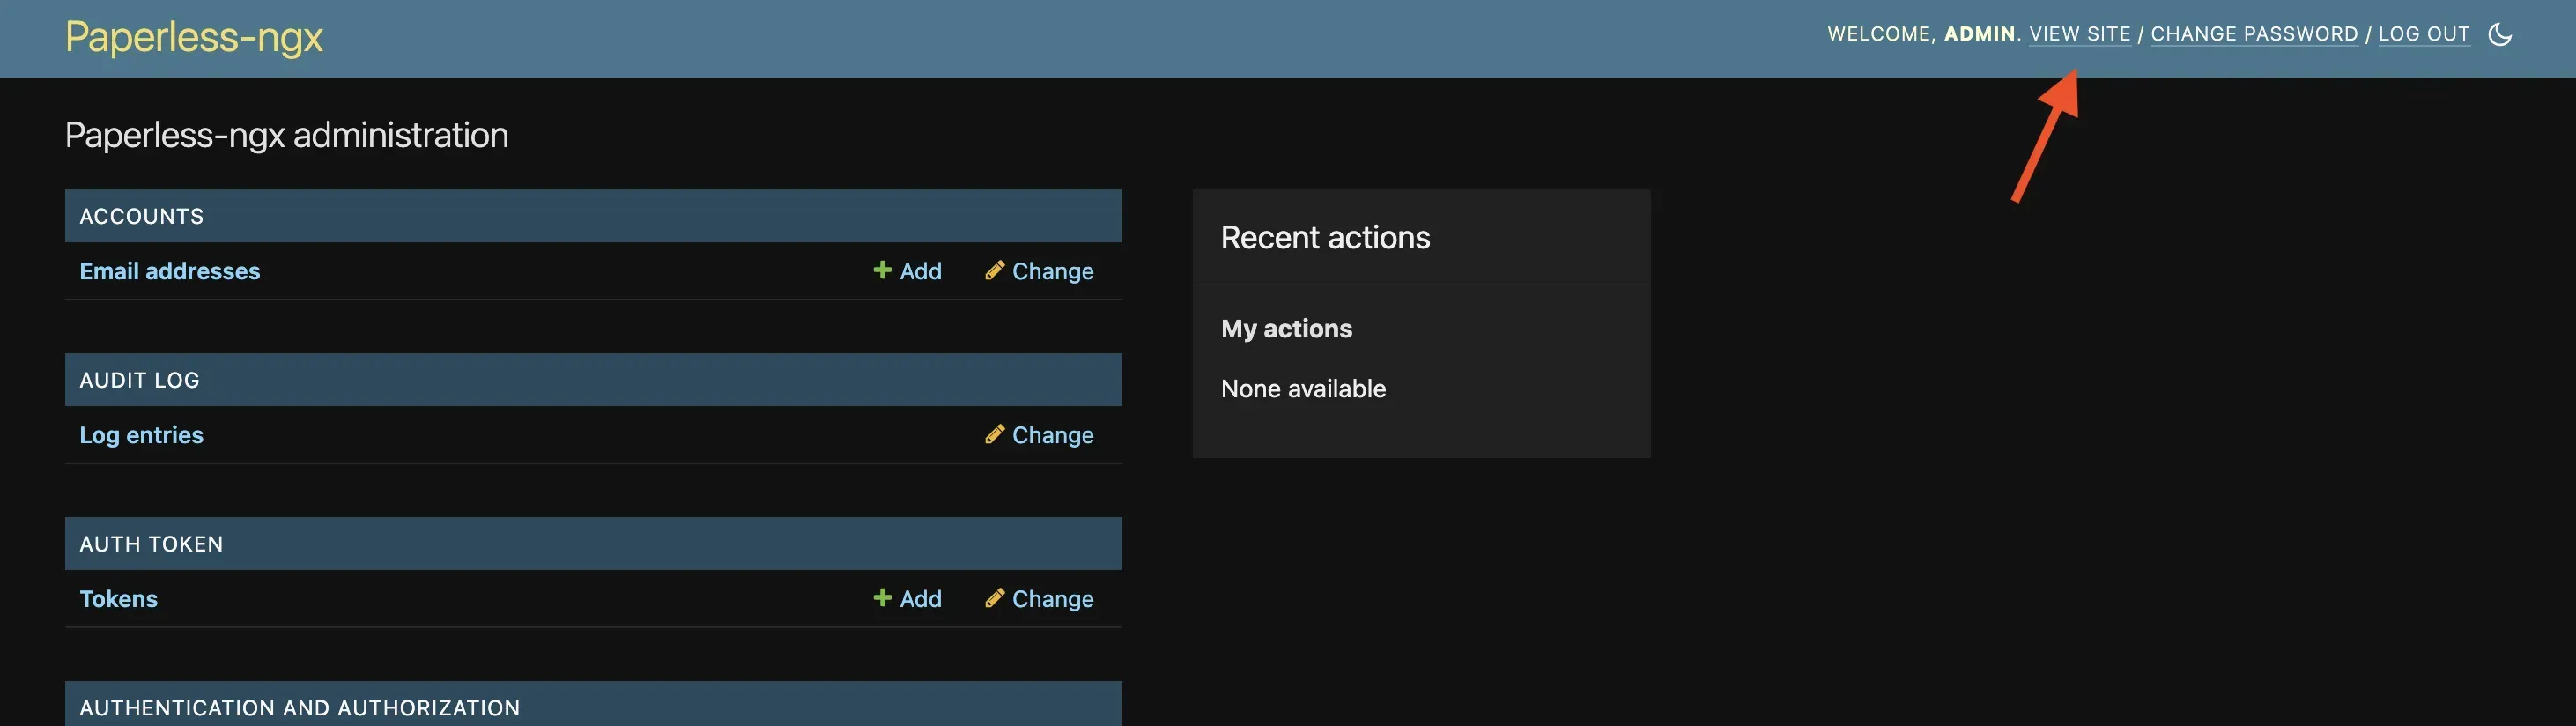Open the Change Password link
The height and width of the screenshot is (726, 2576).
tap(2254, 34)
